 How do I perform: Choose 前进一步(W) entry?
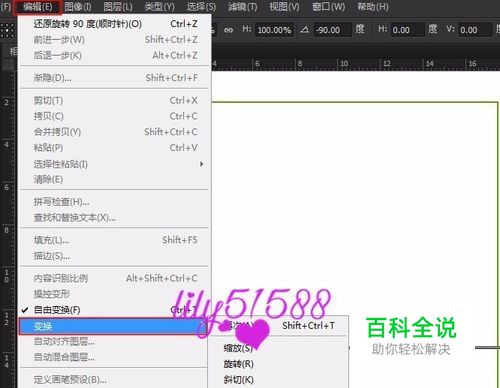click(x=115, y=40)
